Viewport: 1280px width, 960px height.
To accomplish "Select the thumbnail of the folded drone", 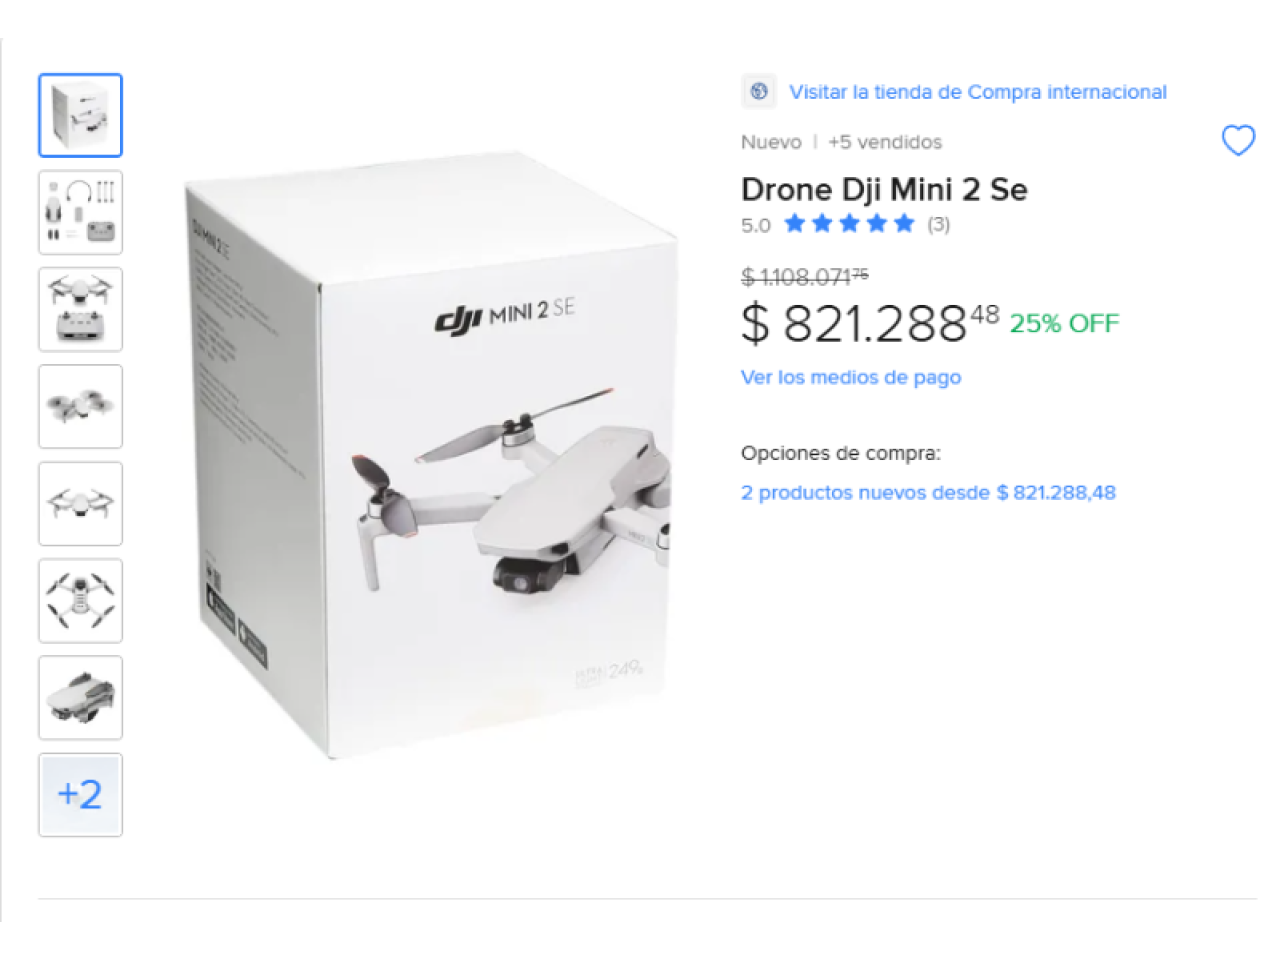I will [x=80, y=697].
